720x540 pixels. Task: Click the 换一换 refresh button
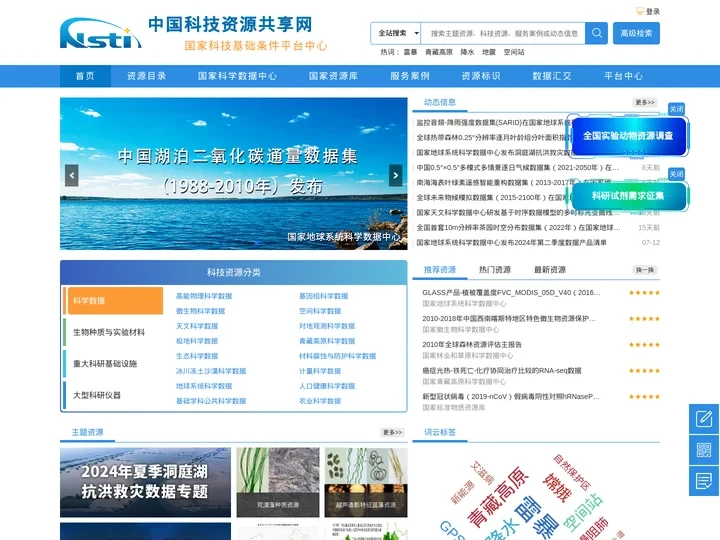(645, 270)
